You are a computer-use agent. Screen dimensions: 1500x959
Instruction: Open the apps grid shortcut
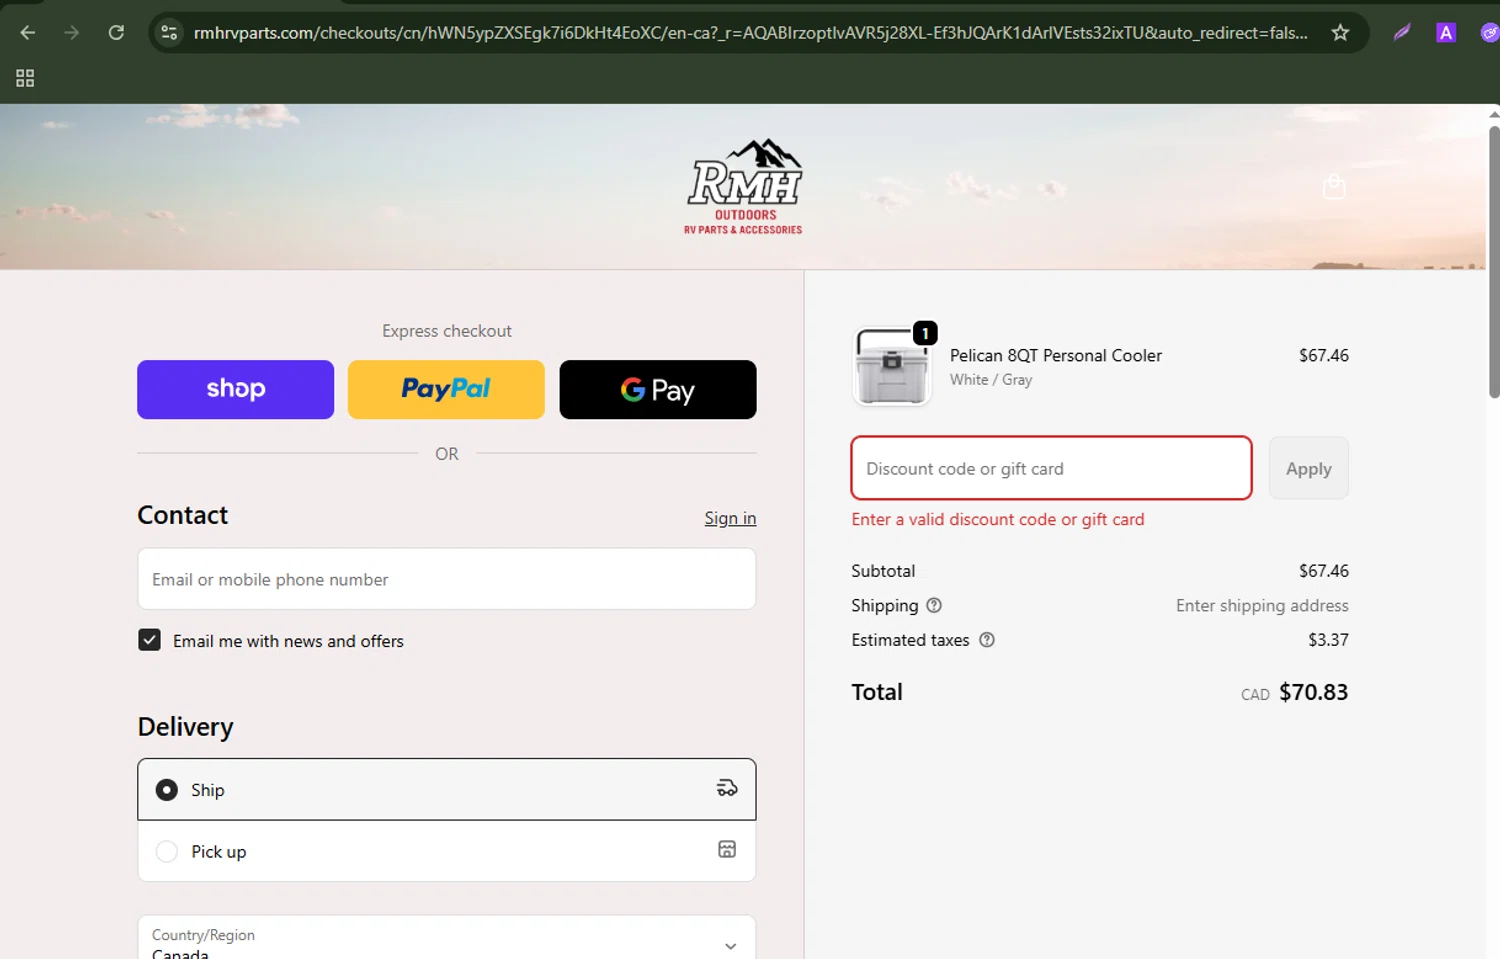point(25,78)
